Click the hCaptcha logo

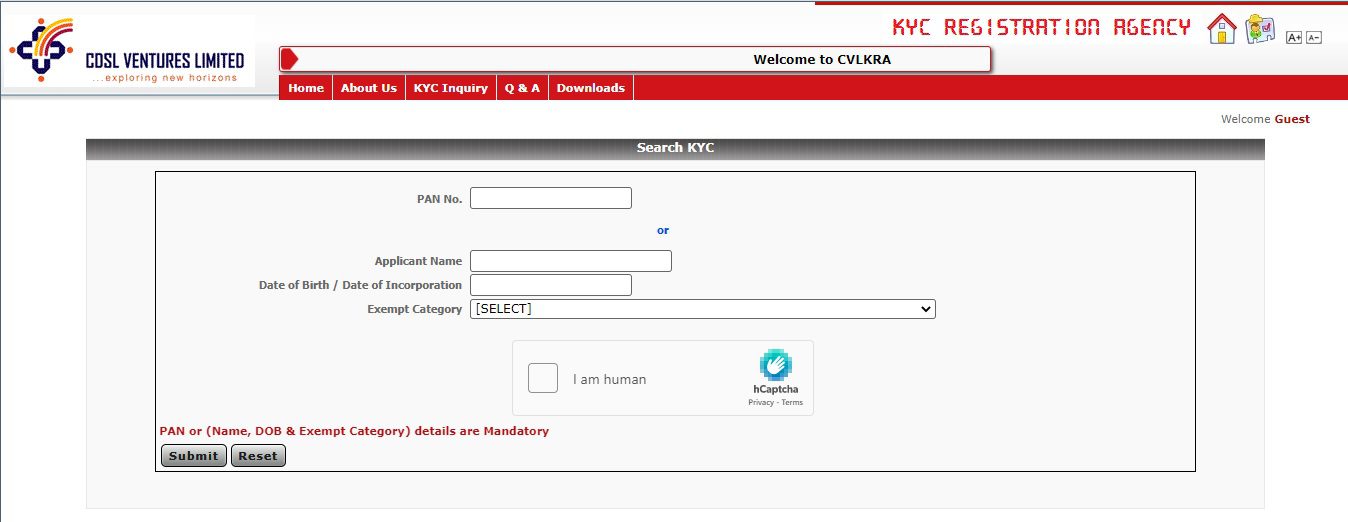coord(775,365)
